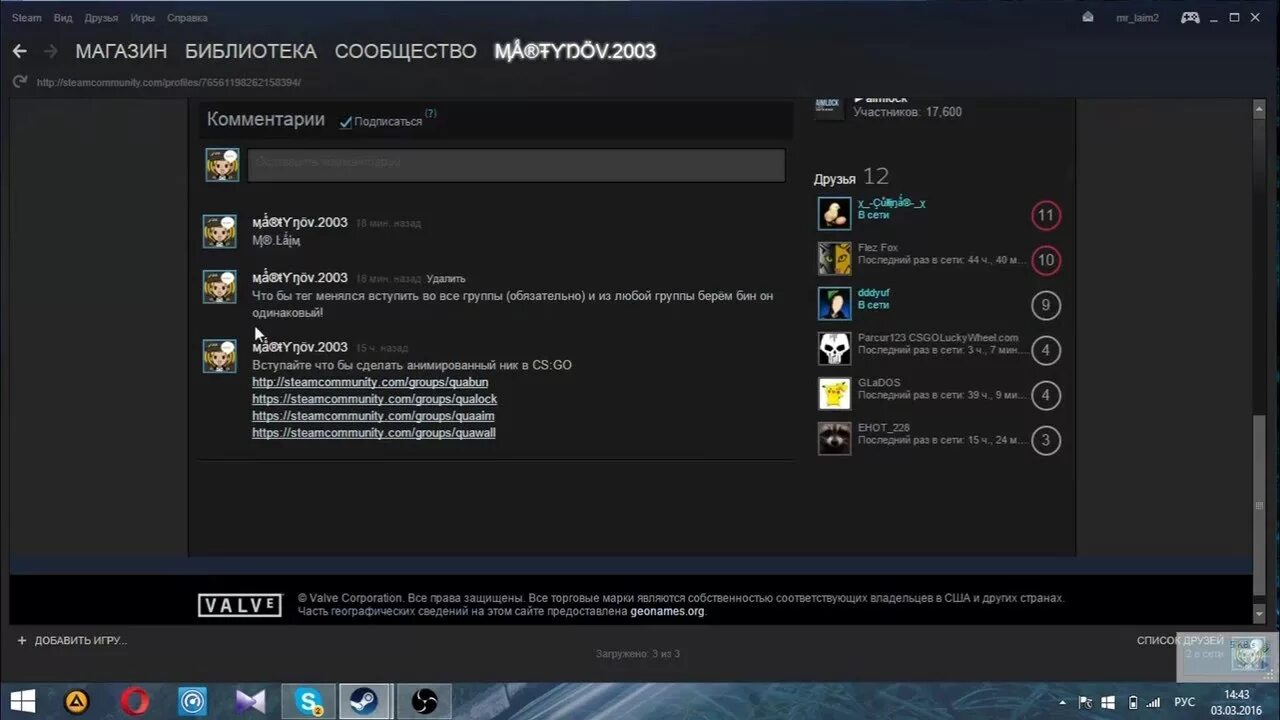This screenshot has width=1280, height=720.
Task: Click Parcur123's skull avatar icon
Action: pyautogui.click(x=834, y=349)
